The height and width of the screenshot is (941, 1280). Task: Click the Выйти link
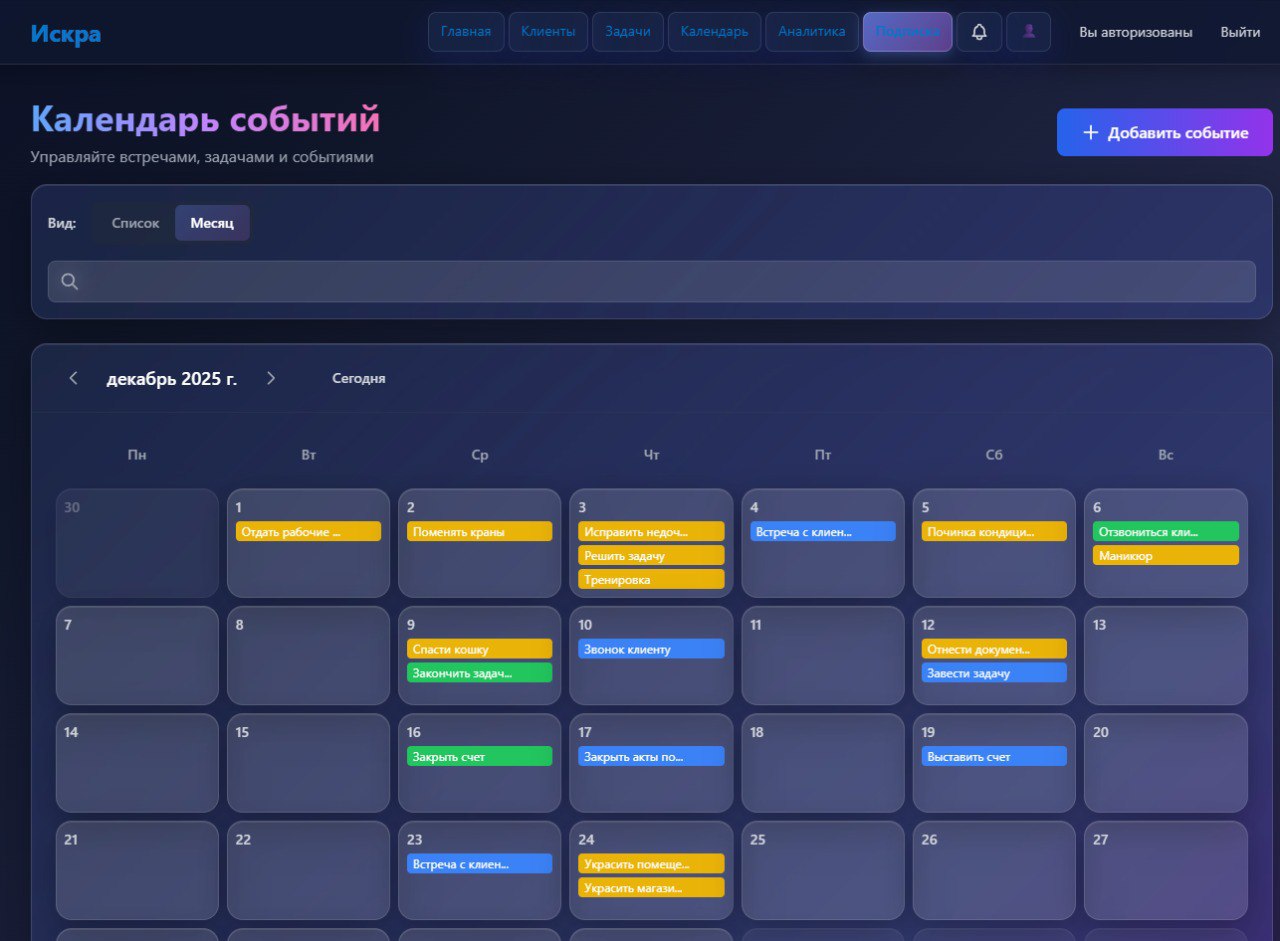pos(1240,32)
